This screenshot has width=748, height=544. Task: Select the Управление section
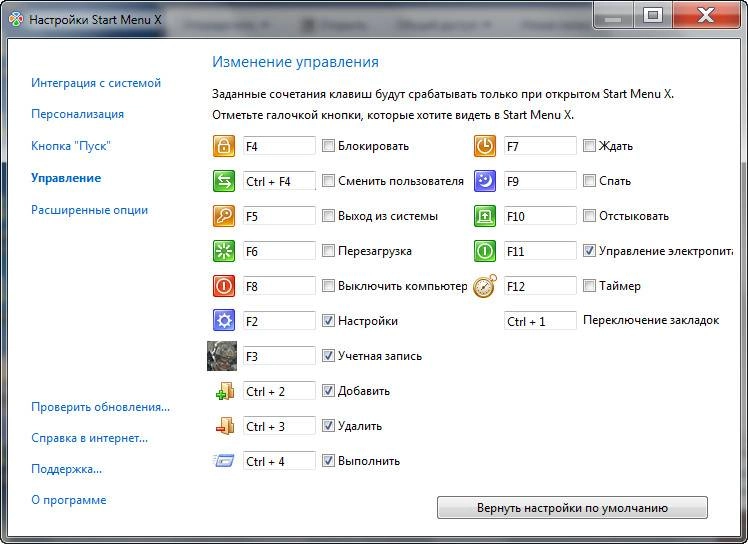66,178
